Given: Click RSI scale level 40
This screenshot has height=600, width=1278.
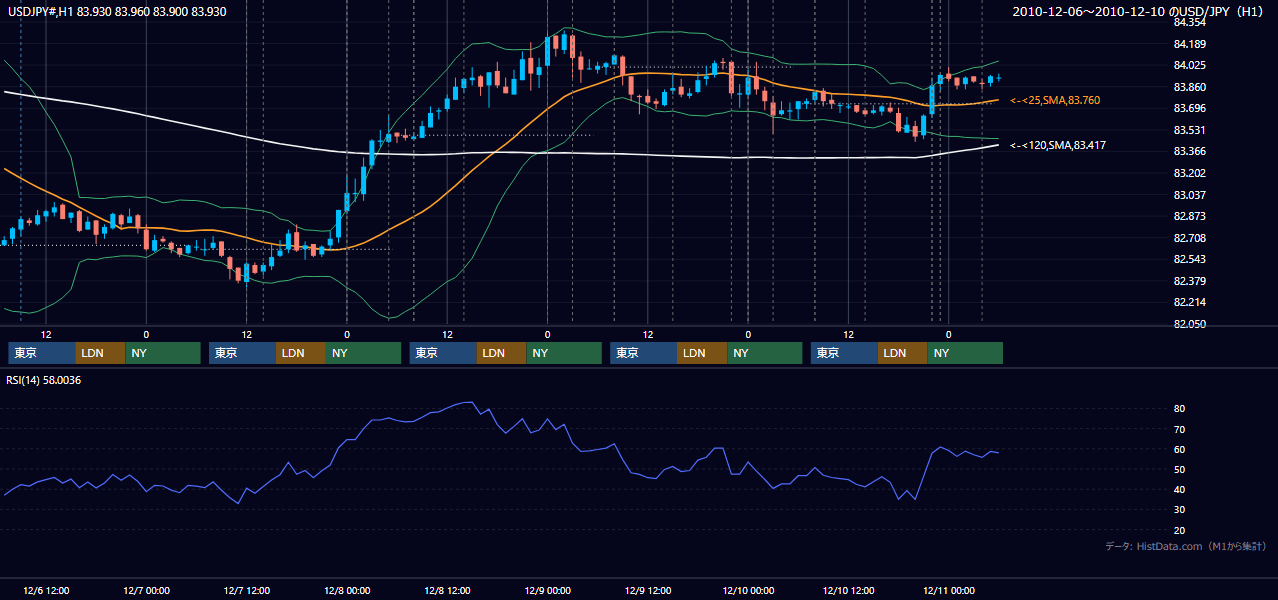Looking at the screenshot, I should click(1179, 489).
